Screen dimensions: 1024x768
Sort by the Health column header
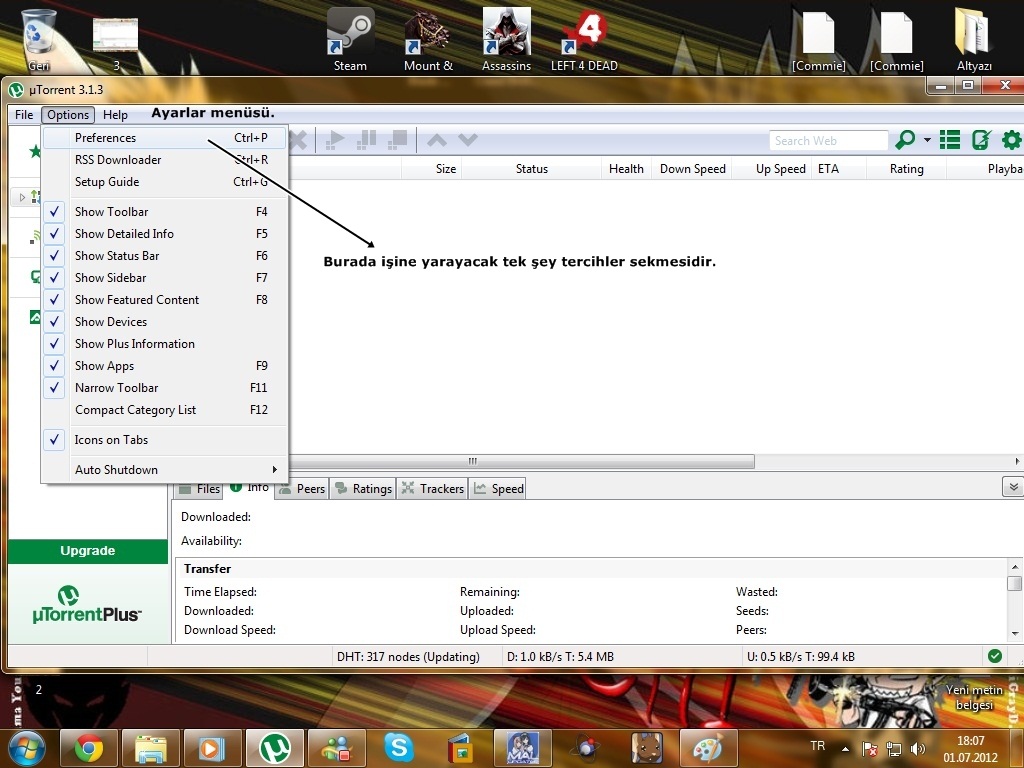pyautogui.click(x=626, y=169)
